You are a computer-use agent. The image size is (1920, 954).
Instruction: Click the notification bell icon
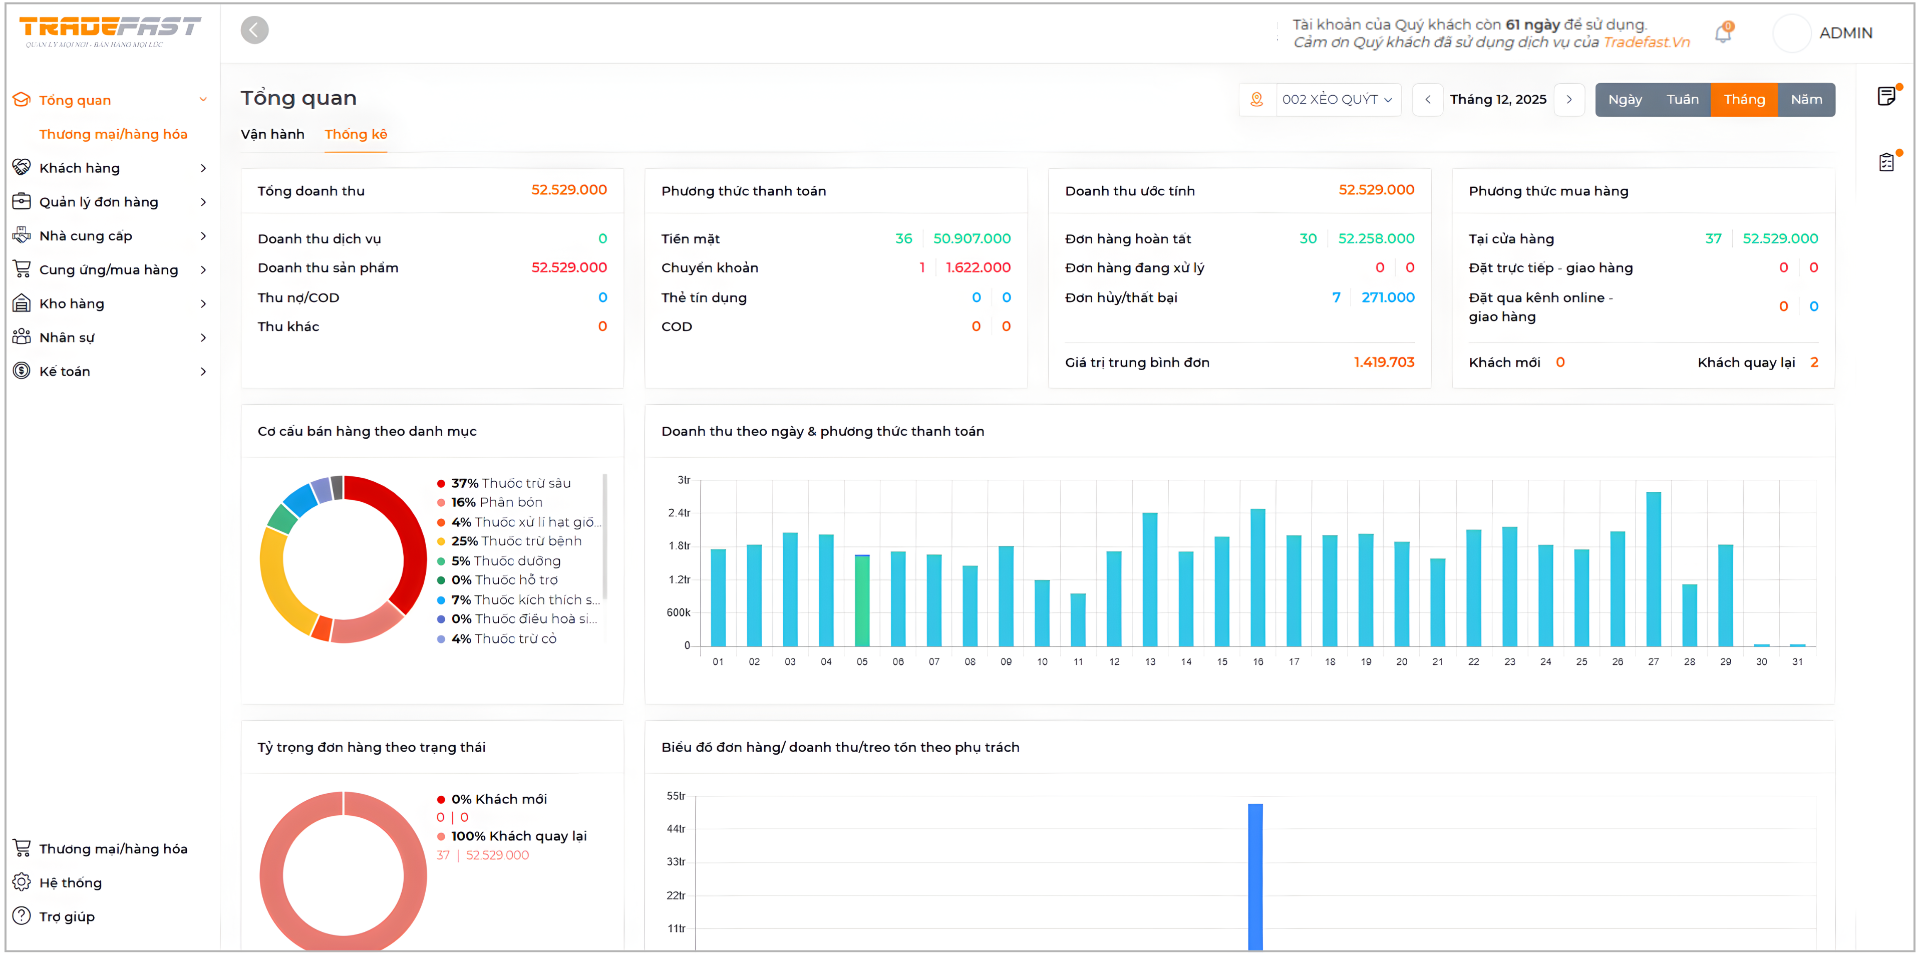coord(1723,34)
